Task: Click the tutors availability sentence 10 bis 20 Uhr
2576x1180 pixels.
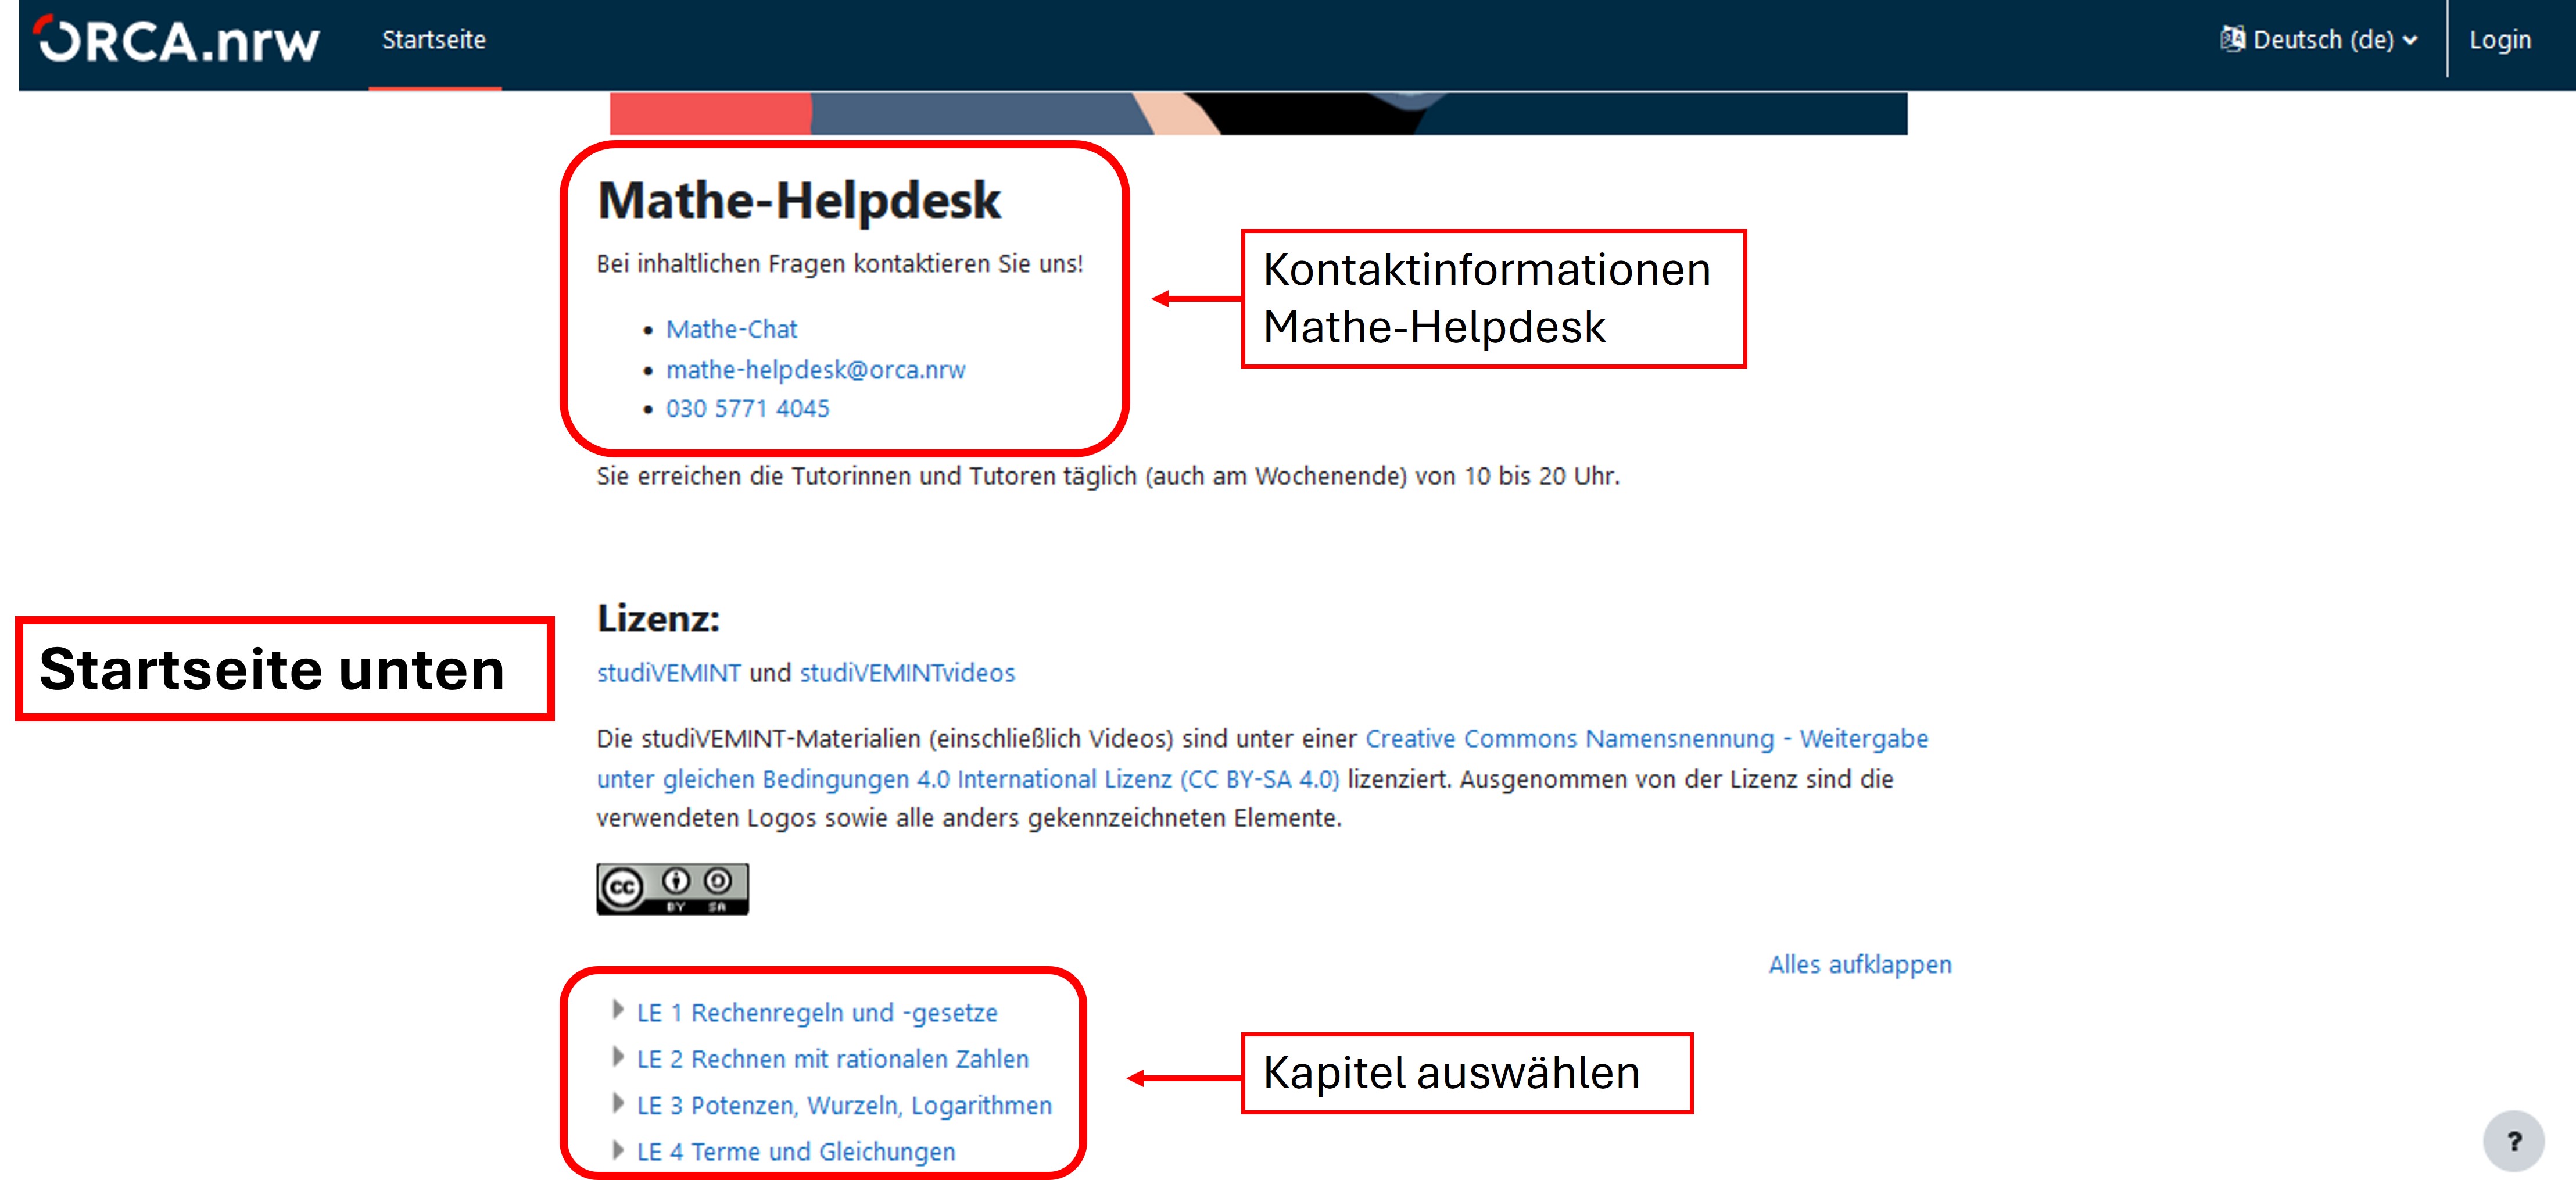Action: coord(1108,476)
